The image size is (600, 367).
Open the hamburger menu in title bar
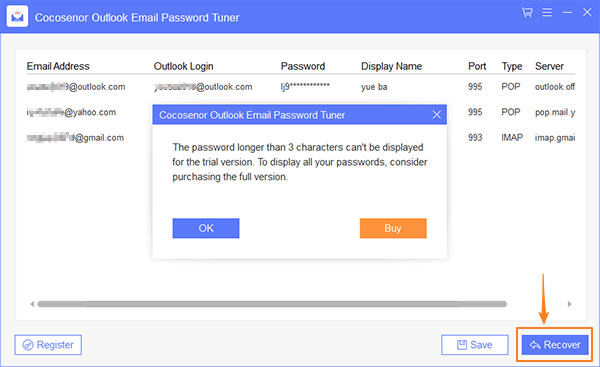tap(547, 13)
